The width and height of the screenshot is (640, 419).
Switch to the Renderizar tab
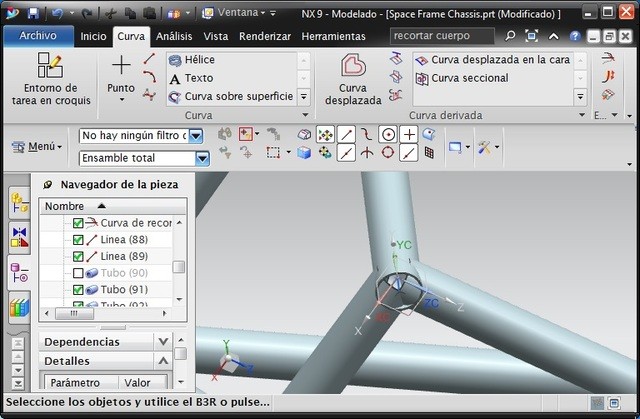tap(264, 36)
